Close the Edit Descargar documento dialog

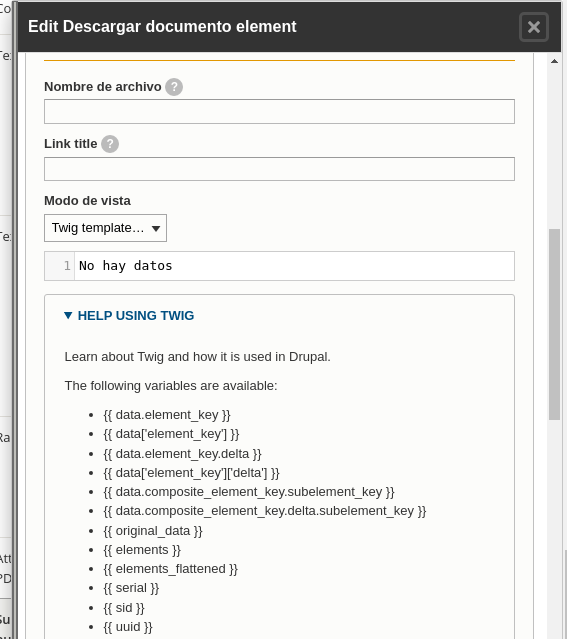coord(534,27)
